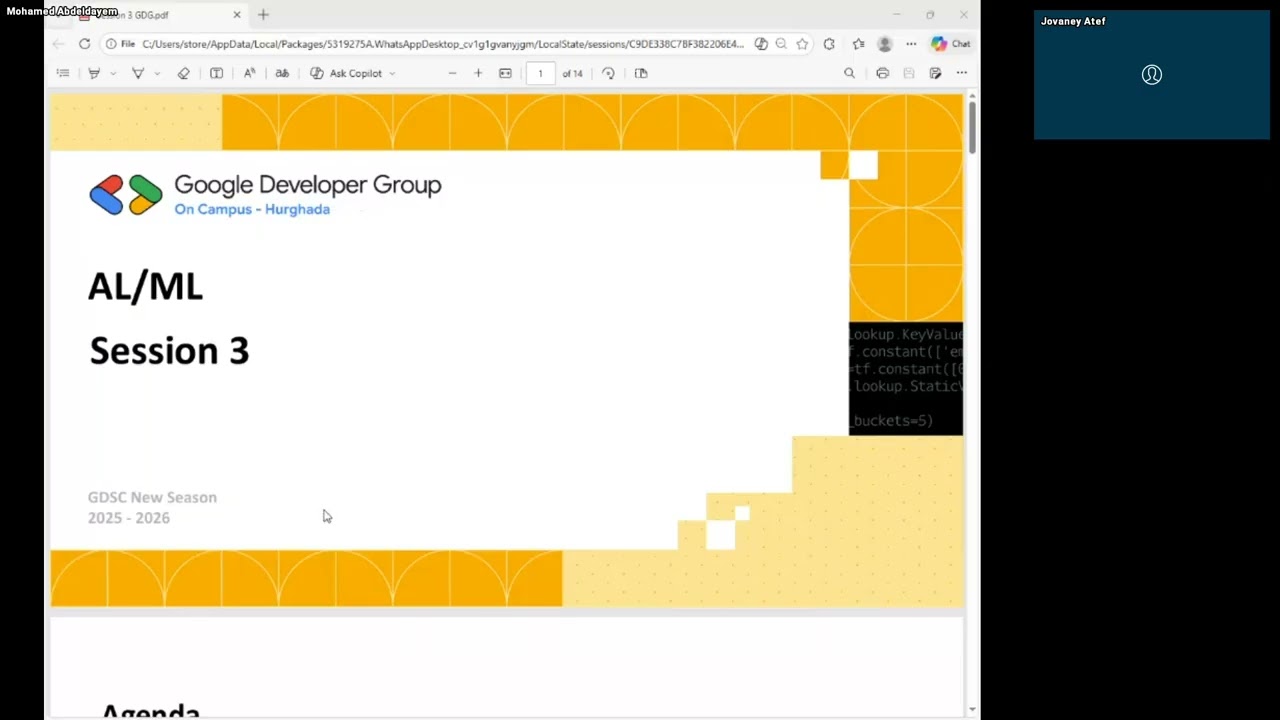Click the 'AL/ML' title text

coord(145,287)
